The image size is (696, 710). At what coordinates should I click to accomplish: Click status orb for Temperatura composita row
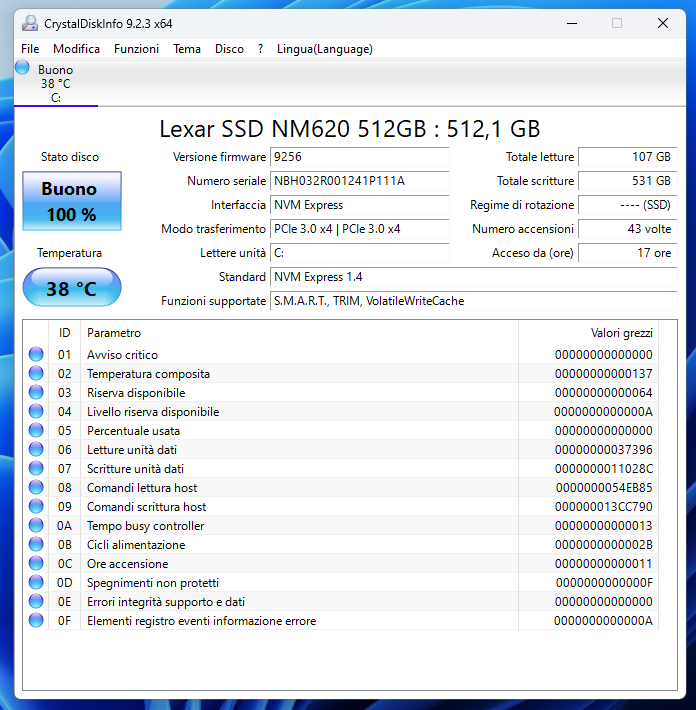tap(36, 373)
